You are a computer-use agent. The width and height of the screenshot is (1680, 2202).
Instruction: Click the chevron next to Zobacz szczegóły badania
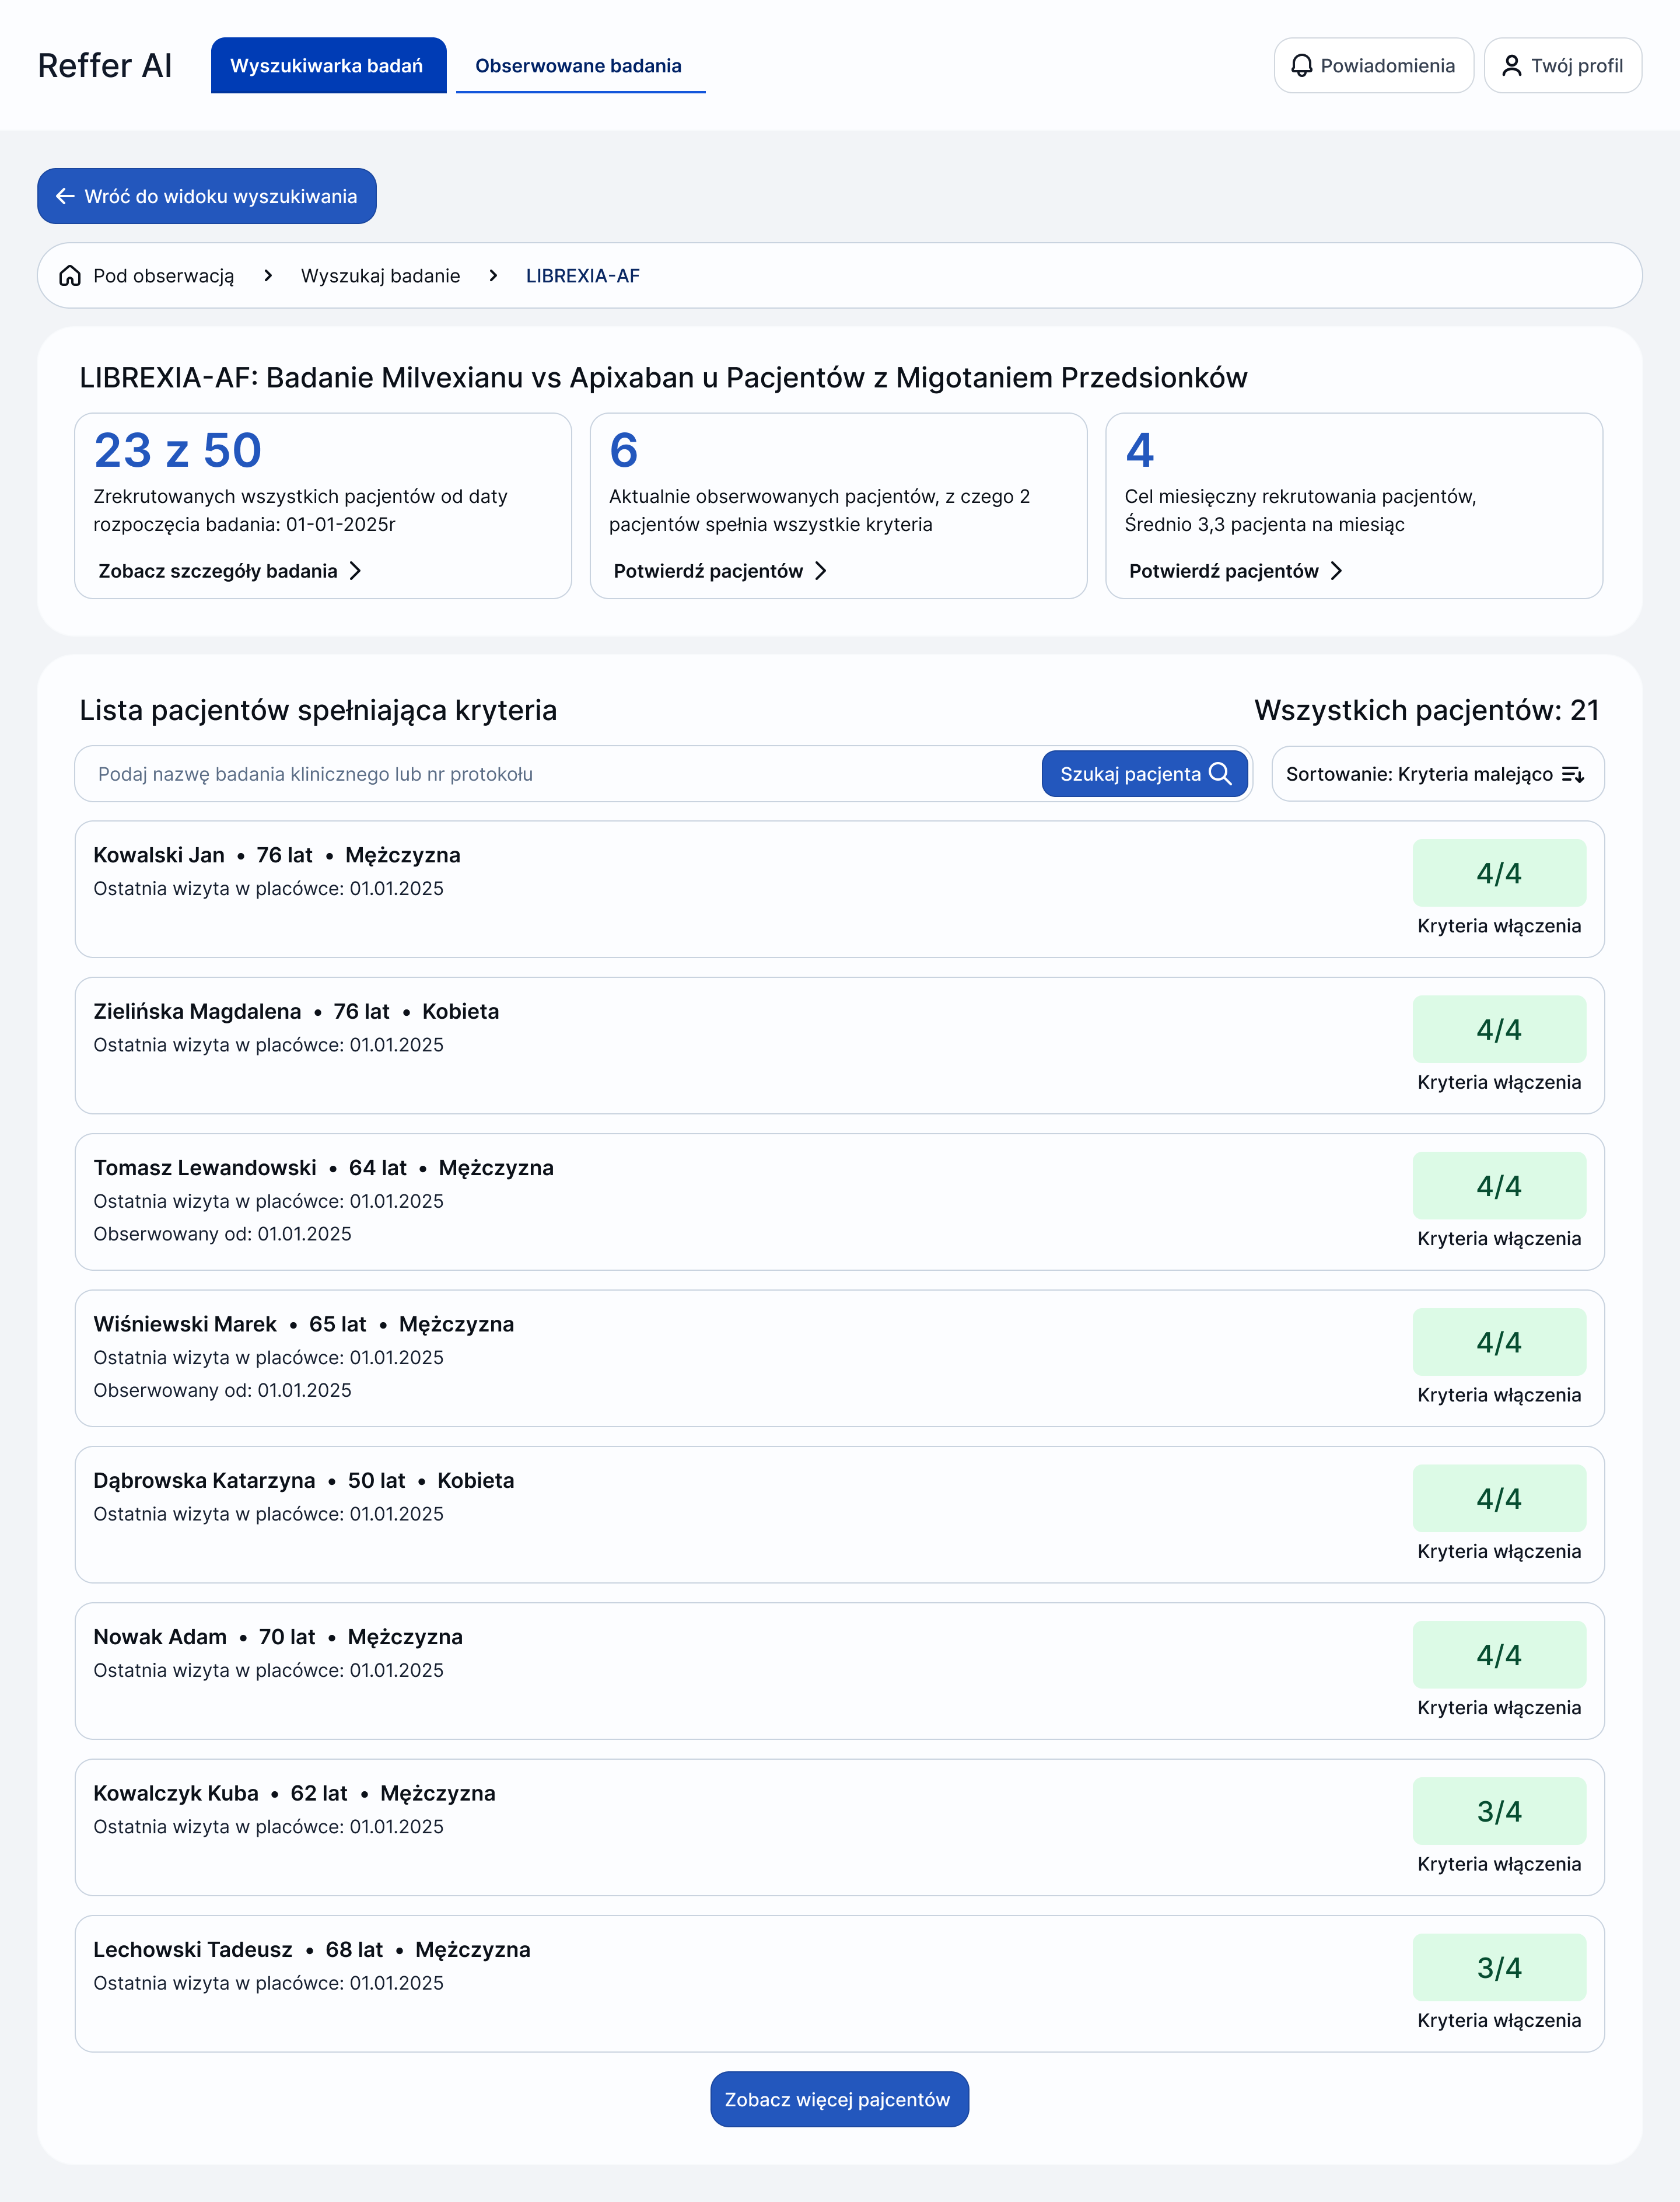point(357,571)
